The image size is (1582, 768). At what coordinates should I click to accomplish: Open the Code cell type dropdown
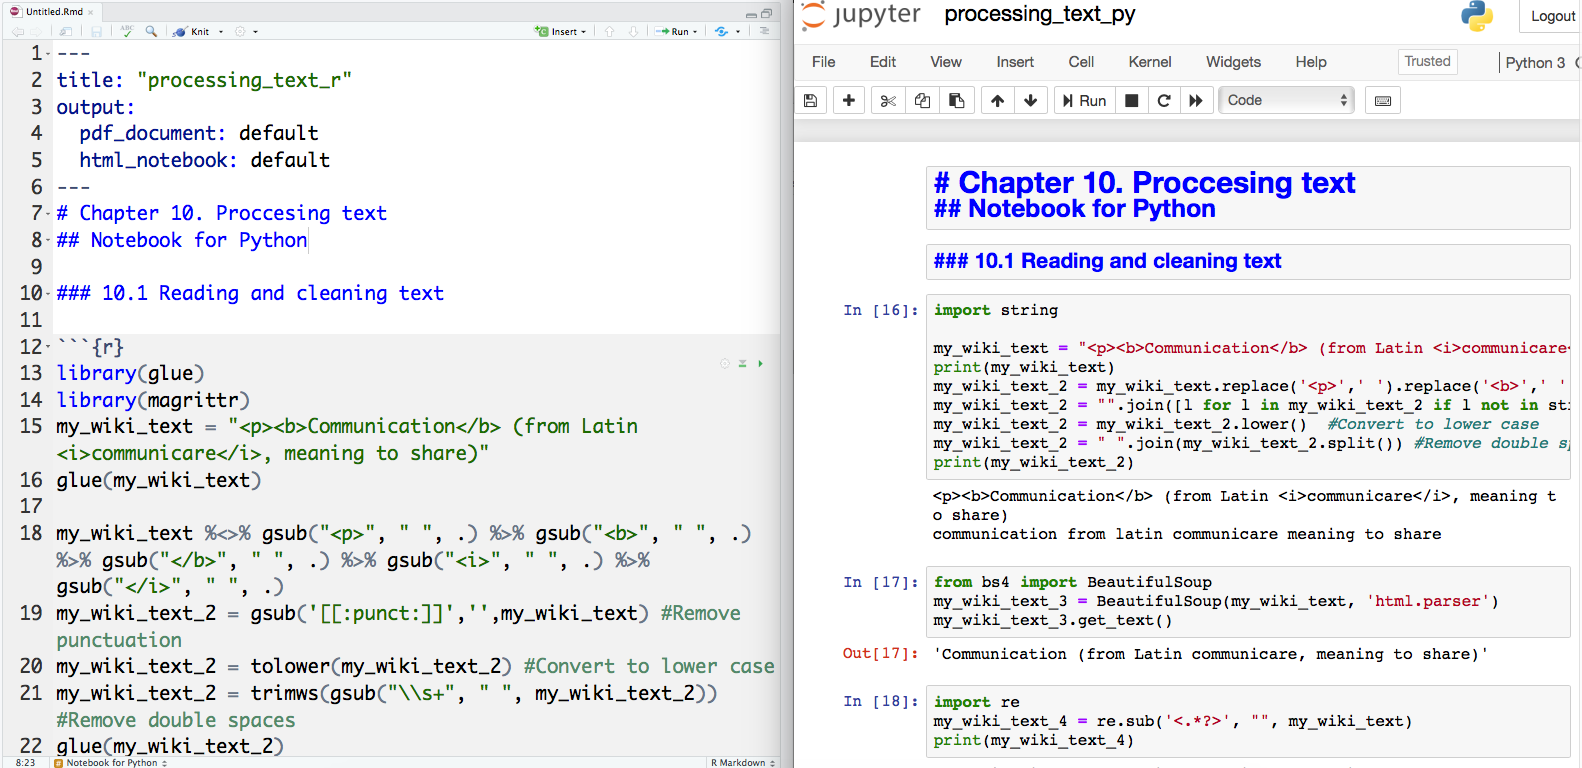(1286, 100)
